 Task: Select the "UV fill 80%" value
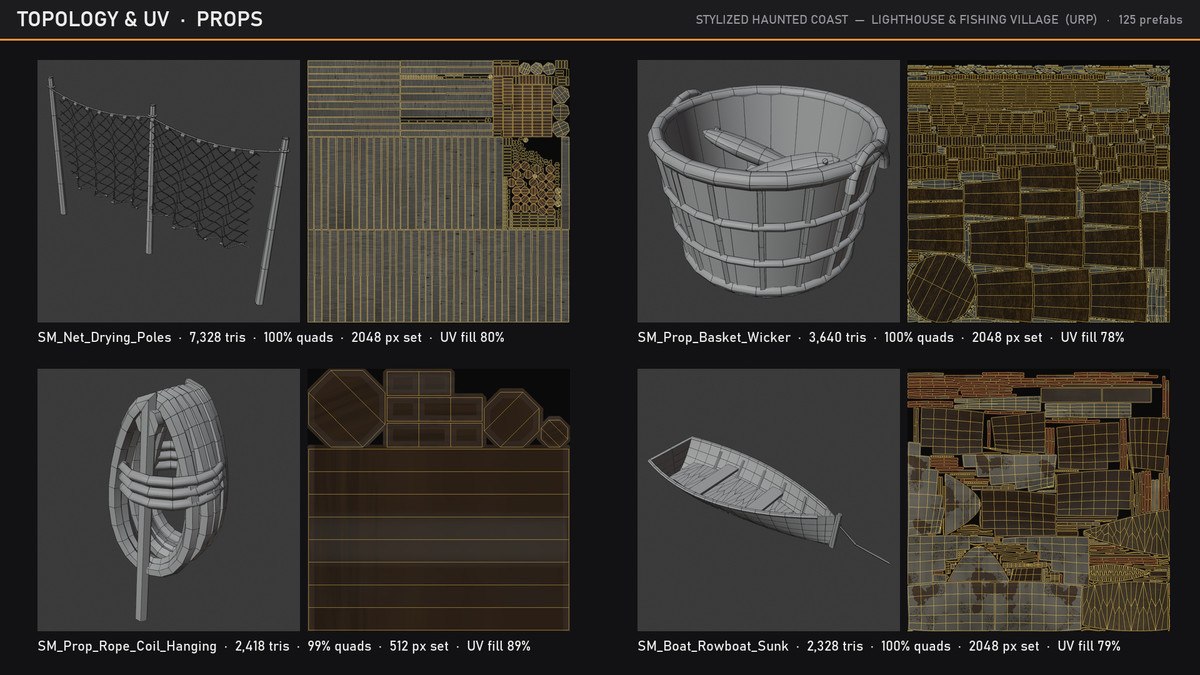(x=472, y=338)
